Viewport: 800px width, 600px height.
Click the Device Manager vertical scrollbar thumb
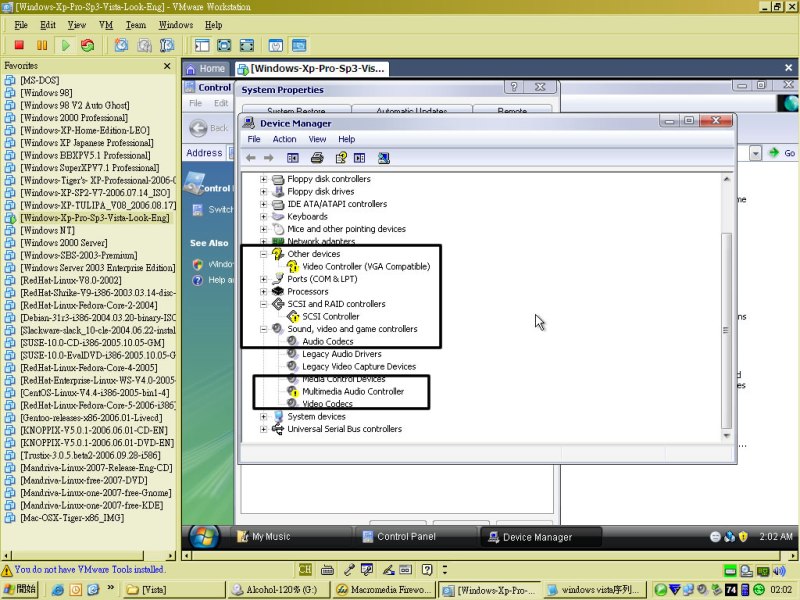(x=726, y=330)
